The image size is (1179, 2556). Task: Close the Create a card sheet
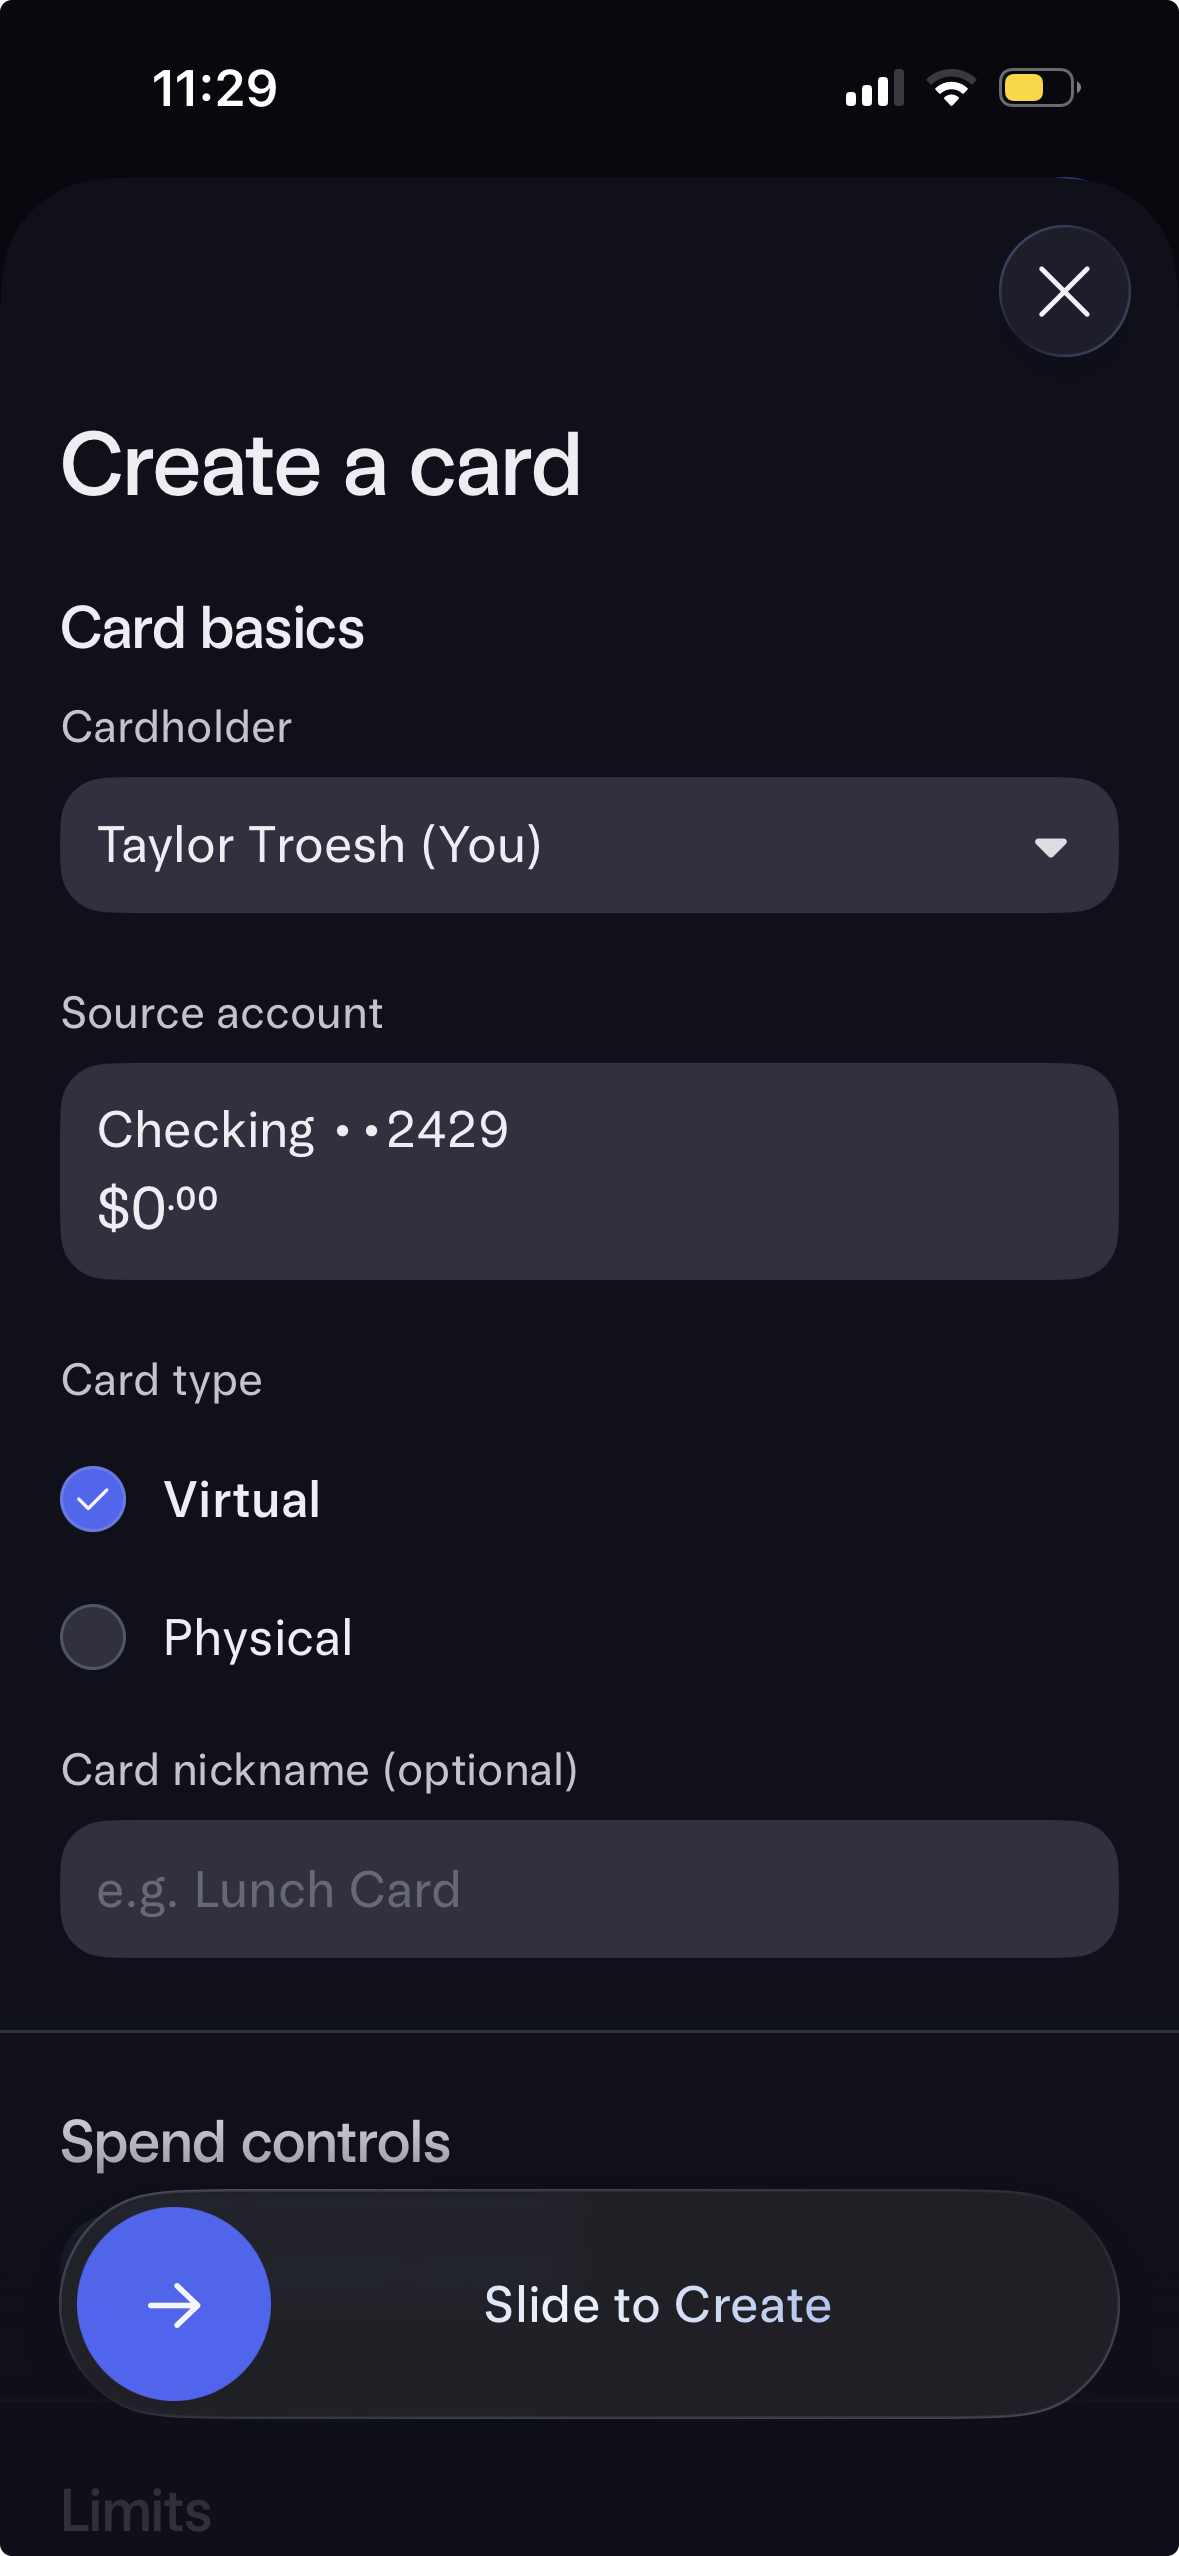[x=1064, y=291]
